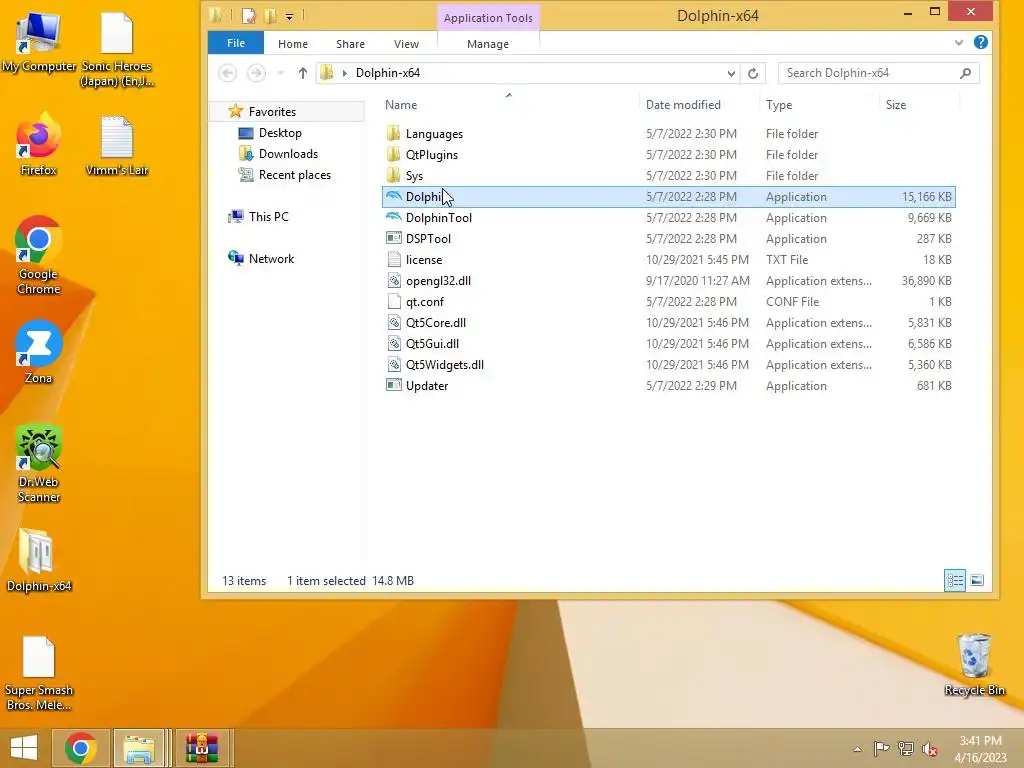Select the license text file
Image resolution: width=1024 pixels, height=768 pixels.
[669, 259]
